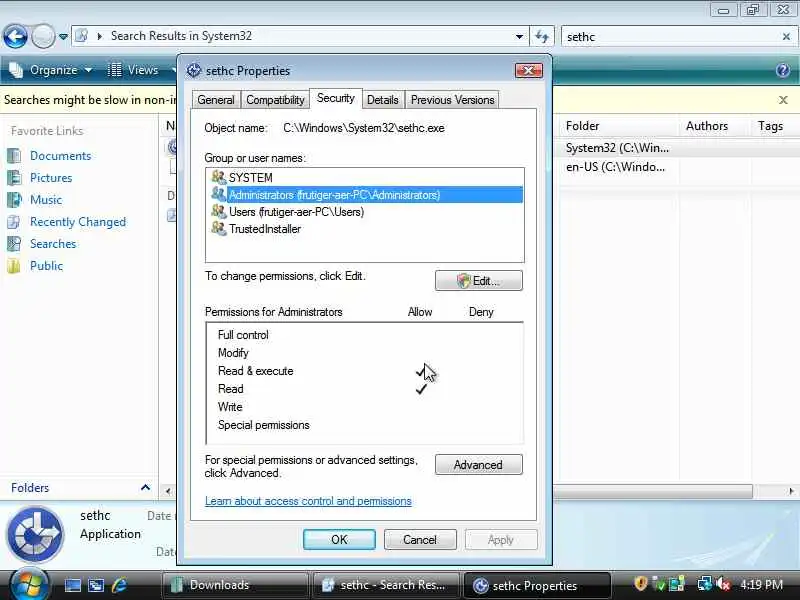Screen dimensions: 800x600
Task: Sort by the Folder column header
Action: (x=619, y=126)
